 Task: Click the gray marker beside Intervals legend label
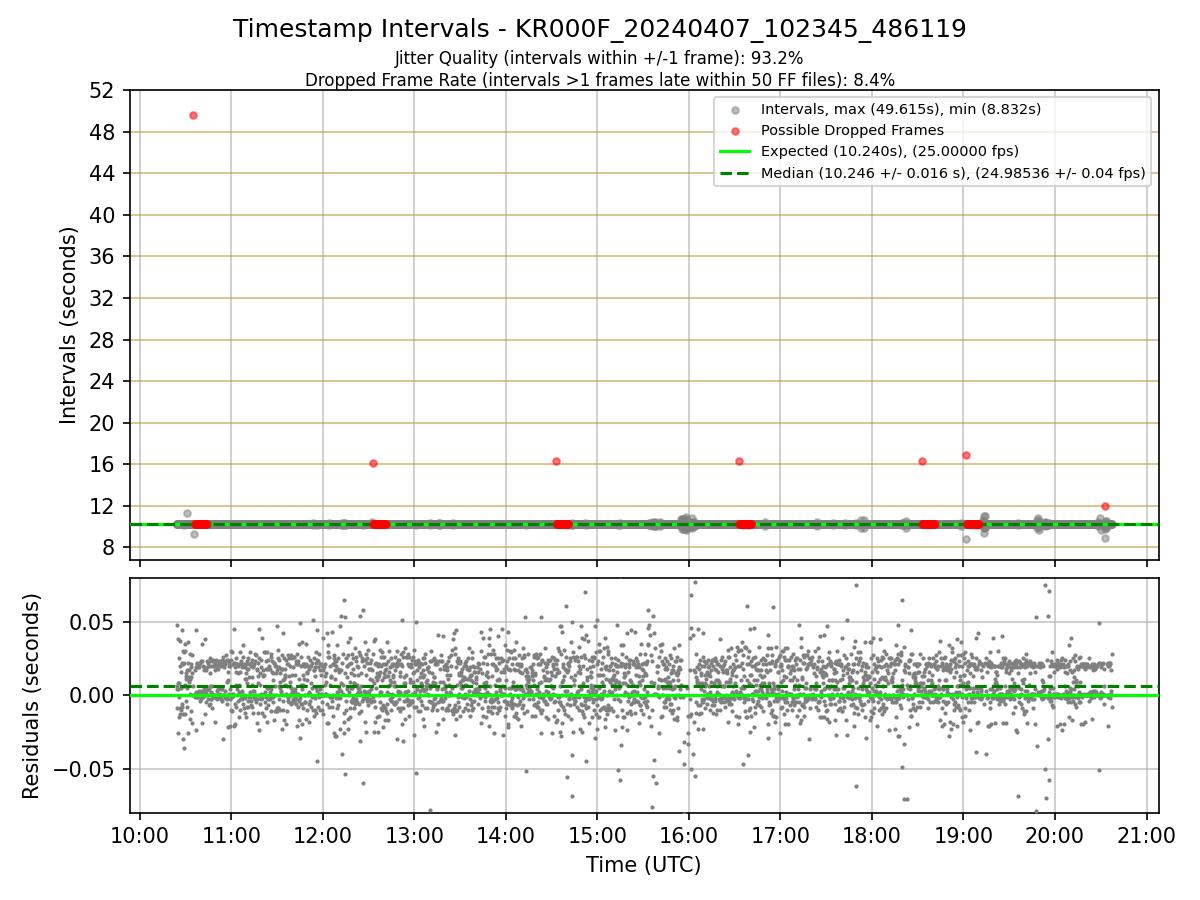pos(736,110)
